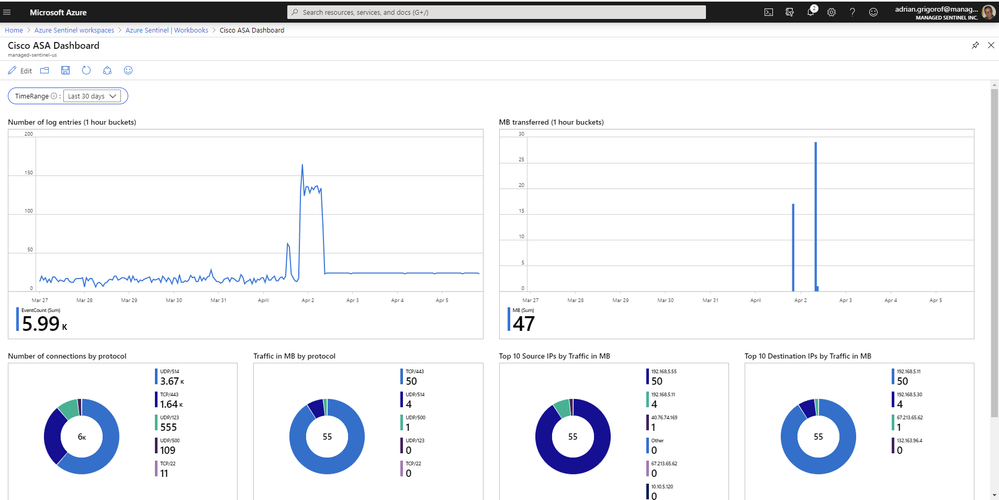Click the adrian.grigorof account name
Screen dimensions: 999x500
click(x=936, y=9)
